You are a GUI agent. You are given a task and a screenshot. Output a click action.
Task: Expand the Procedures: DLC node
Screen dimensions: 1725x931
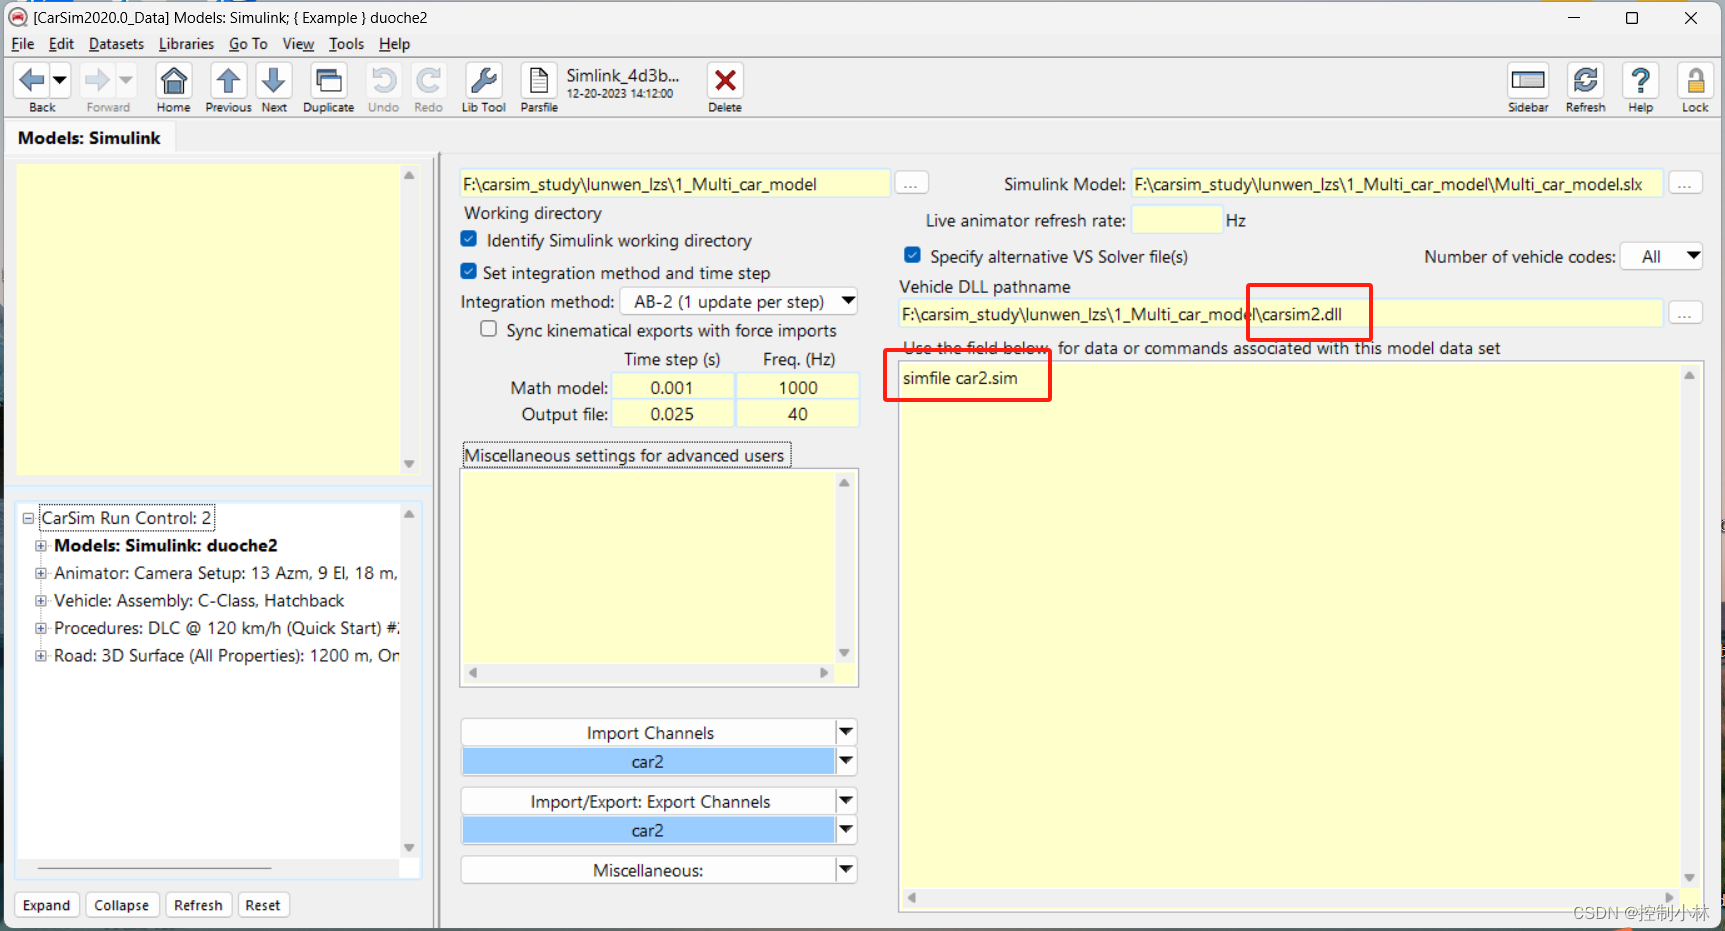[x=41, y=628]
